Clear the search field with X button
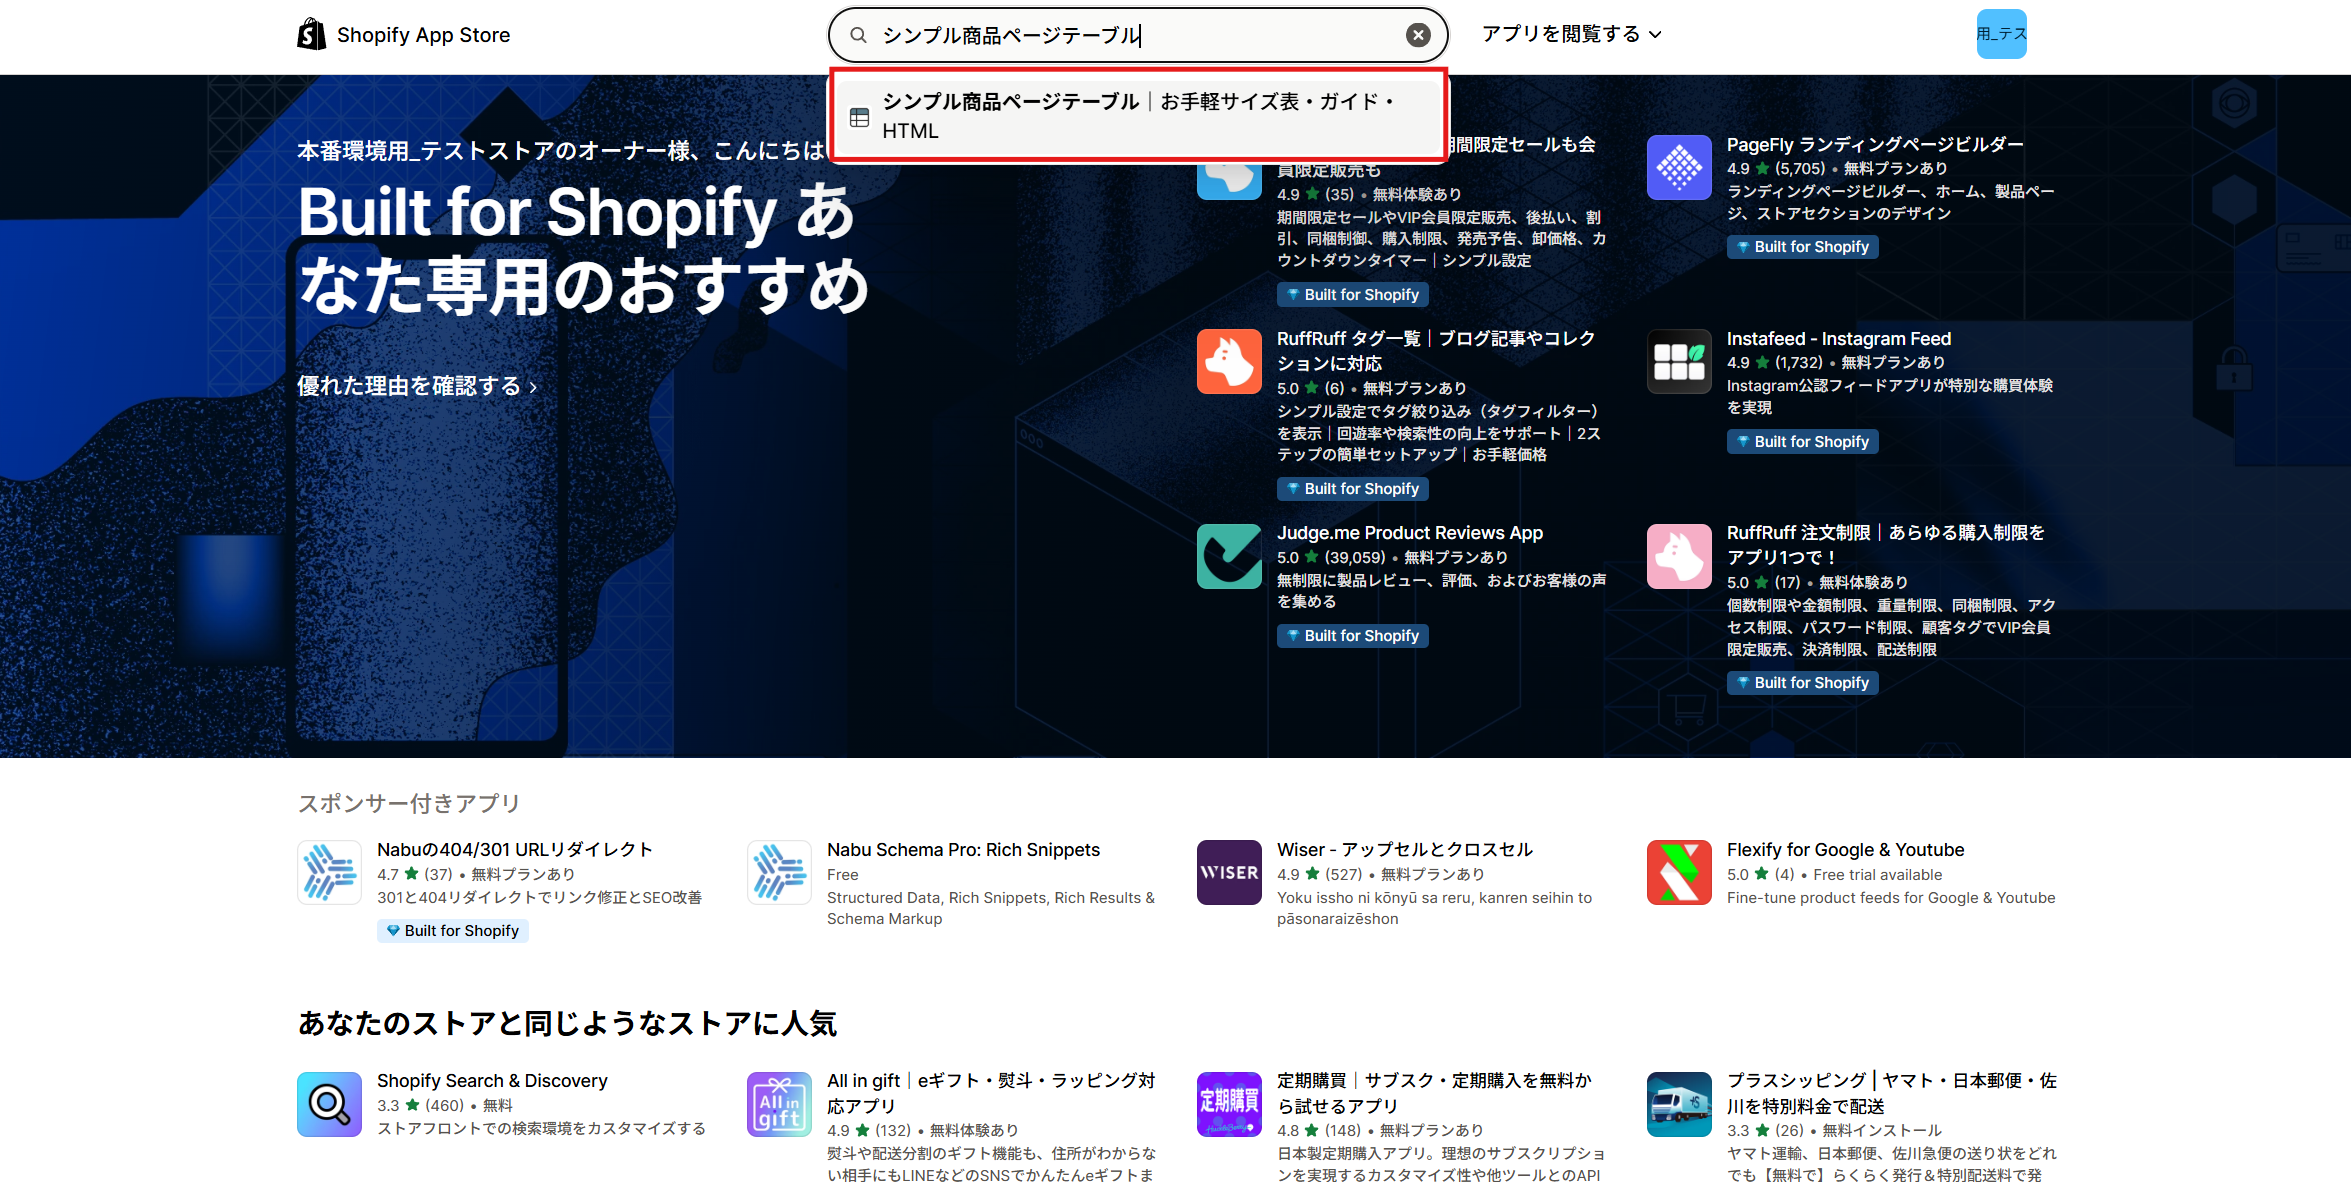Image resolution: width=2351 pixels, height=1182 pixels. coord(1418,35)
